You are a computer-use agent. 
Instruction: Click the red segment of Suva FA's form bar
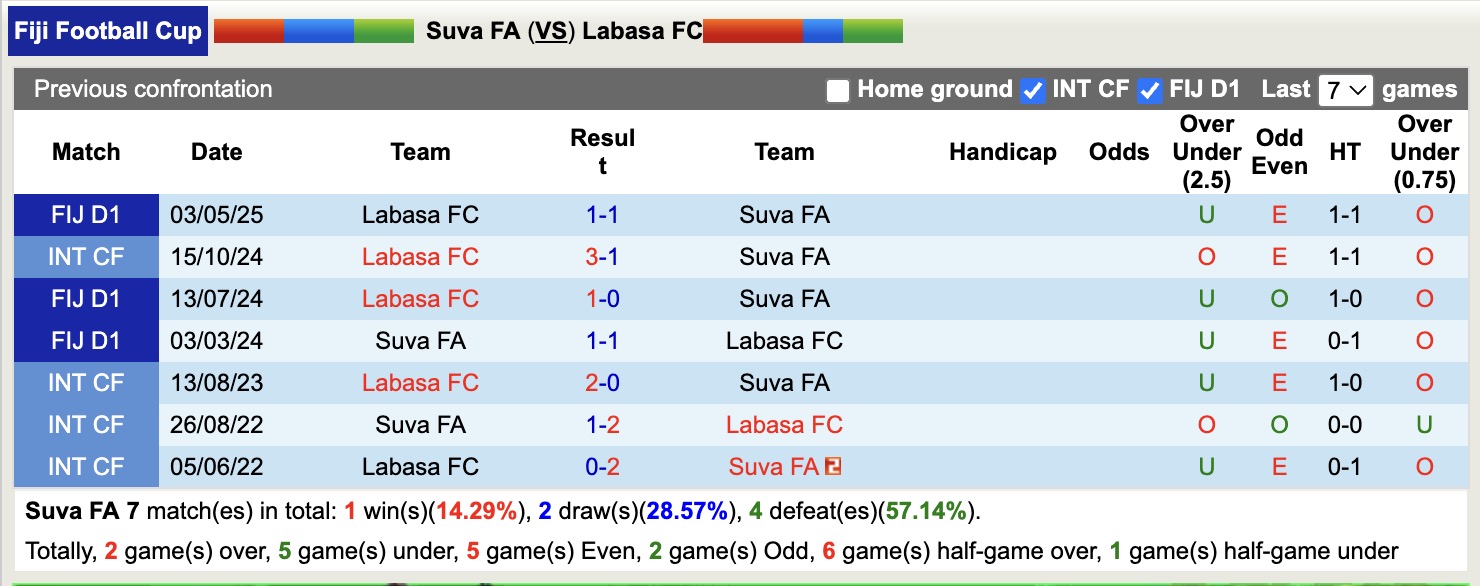(248, 31)
